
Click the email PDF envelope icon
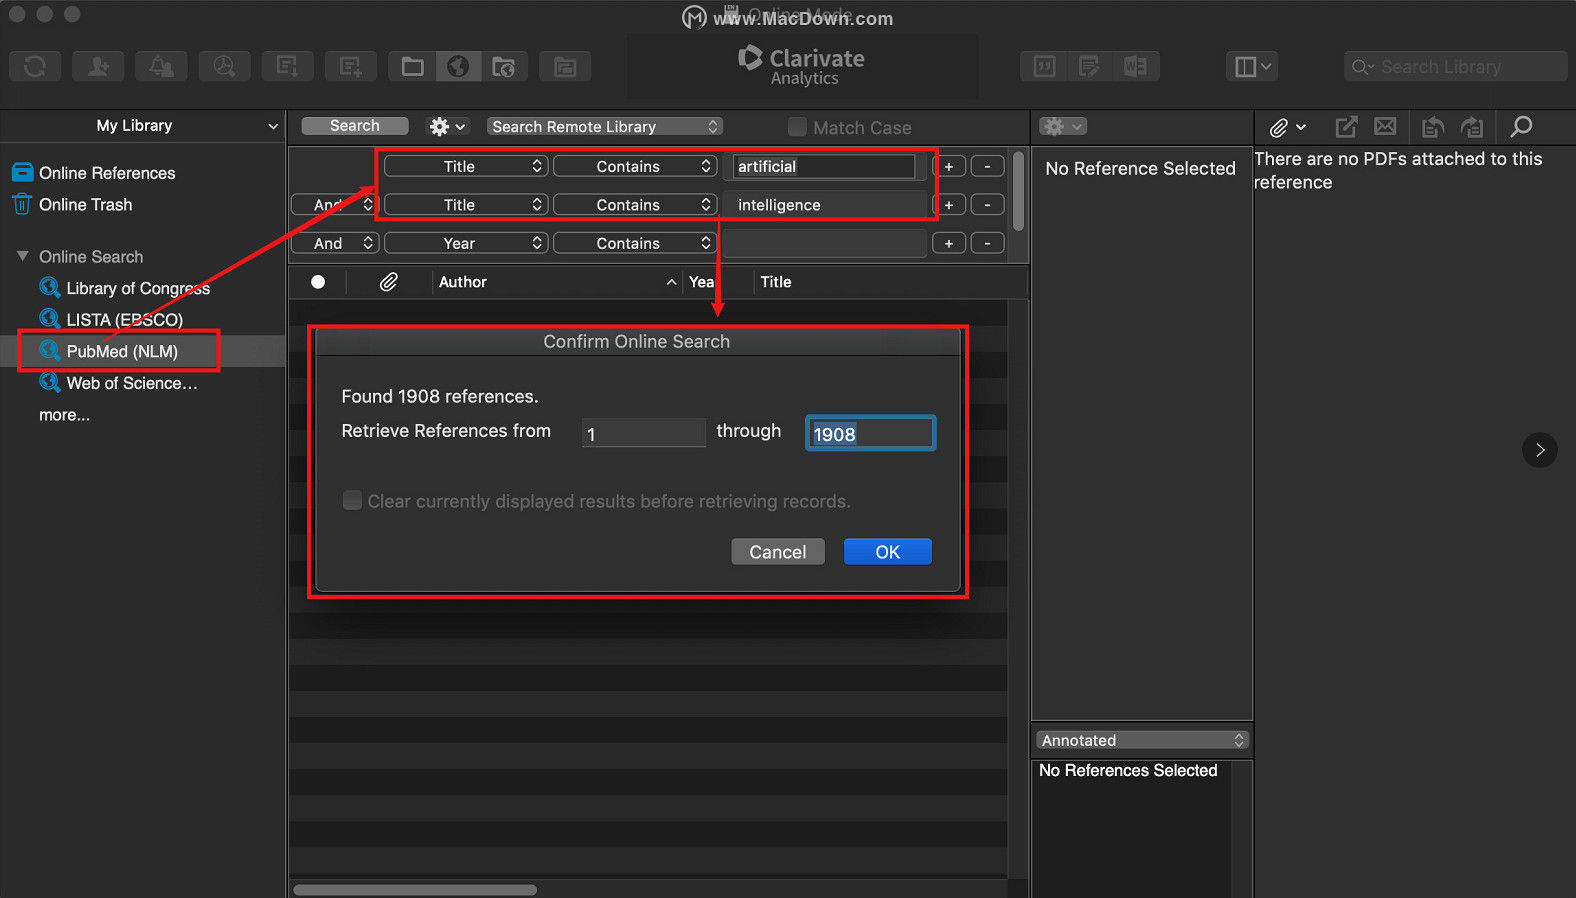tap(1385, 126)
